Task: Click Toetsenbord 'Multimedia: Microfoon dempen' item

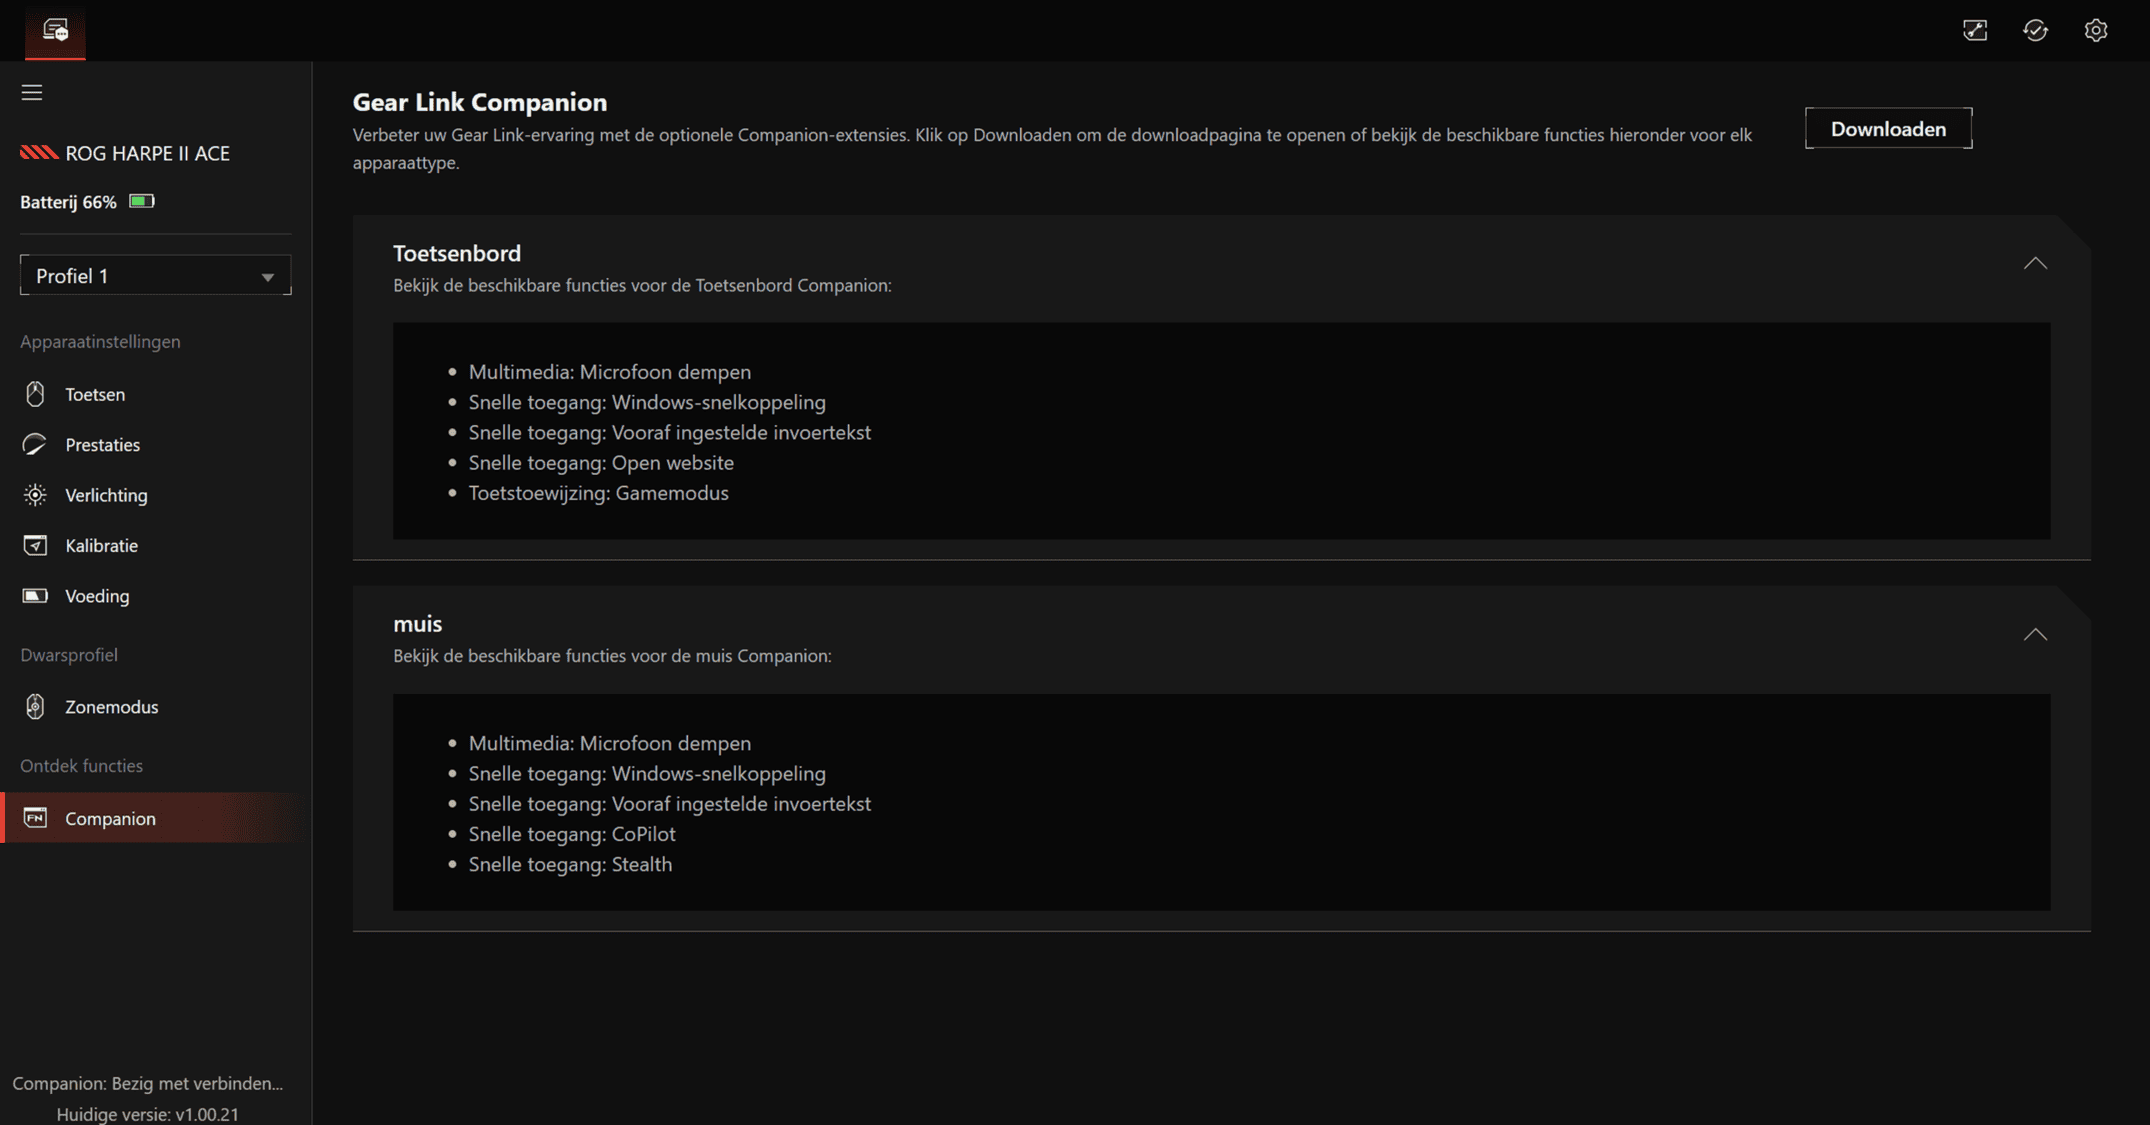Action: coord(609,371)
